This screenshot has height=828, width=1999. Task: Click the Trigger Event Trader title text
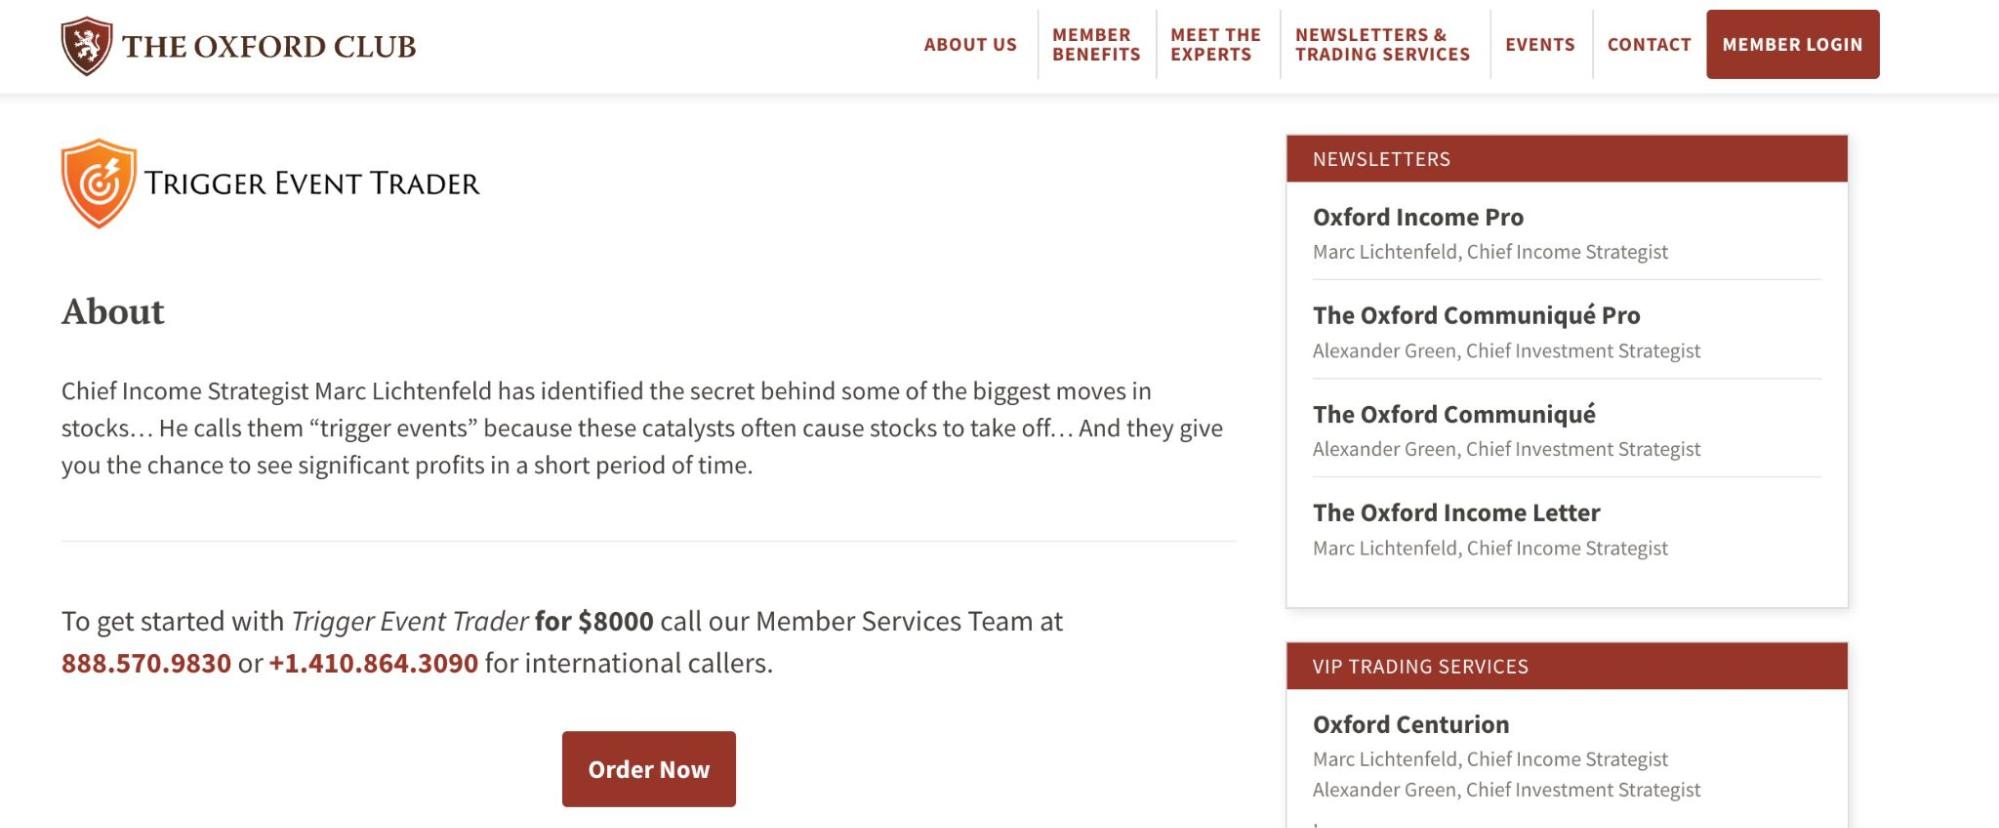[x=312, y=183]
